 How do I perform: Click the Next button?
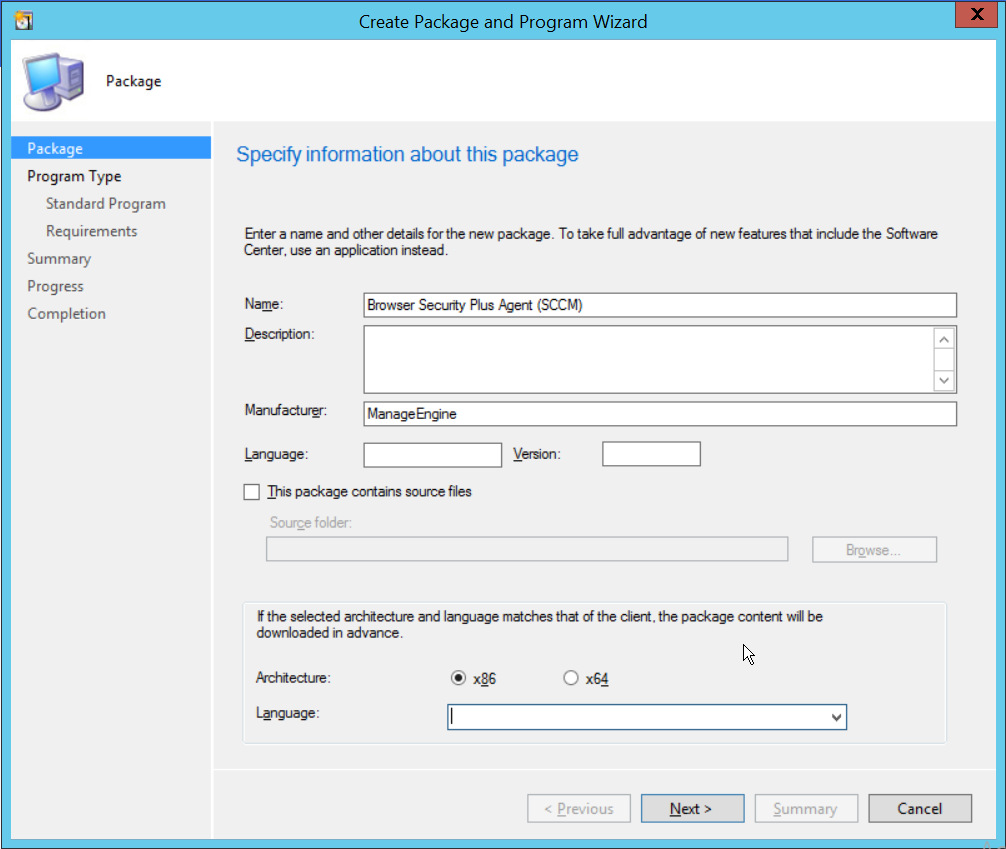click(692, 809)
